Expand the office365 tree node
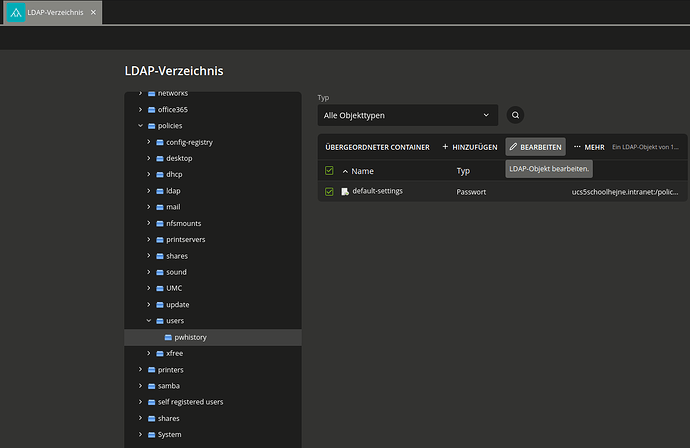The height and width of the screenshot is (448, 690). point(140,110)
